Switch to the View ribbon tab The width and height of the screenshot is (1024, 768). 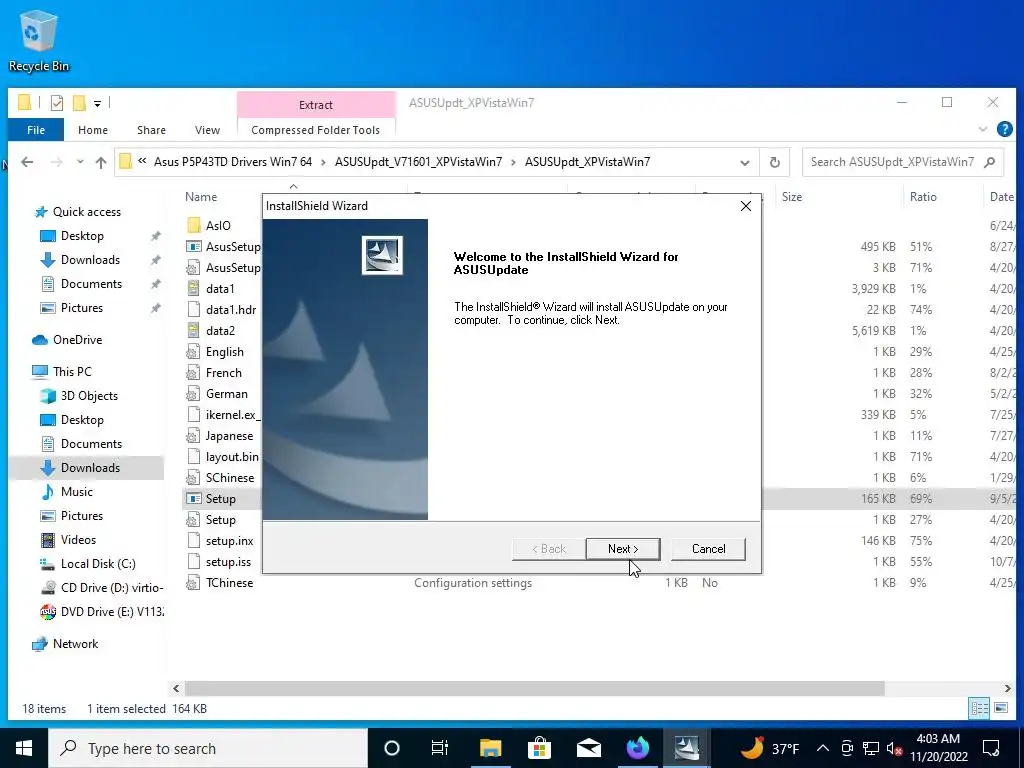pos(207,130)
